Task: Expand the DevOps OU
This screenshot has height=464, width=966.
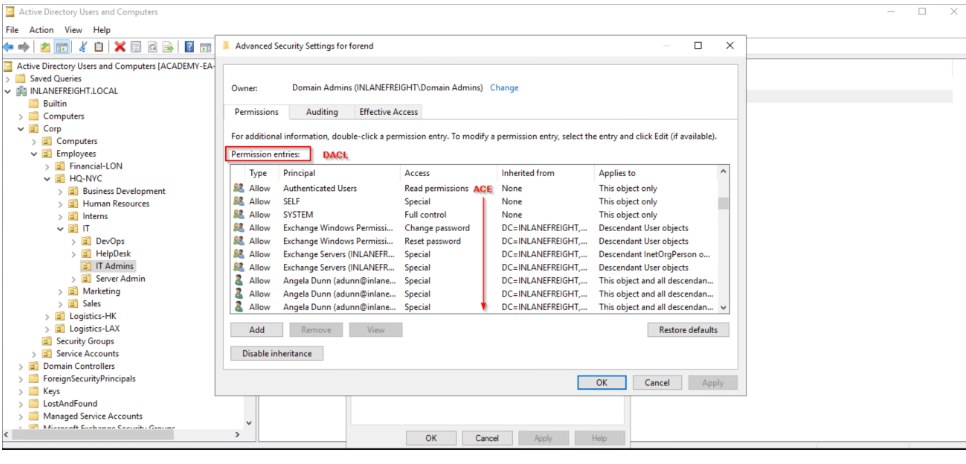Action: (73, 242)
